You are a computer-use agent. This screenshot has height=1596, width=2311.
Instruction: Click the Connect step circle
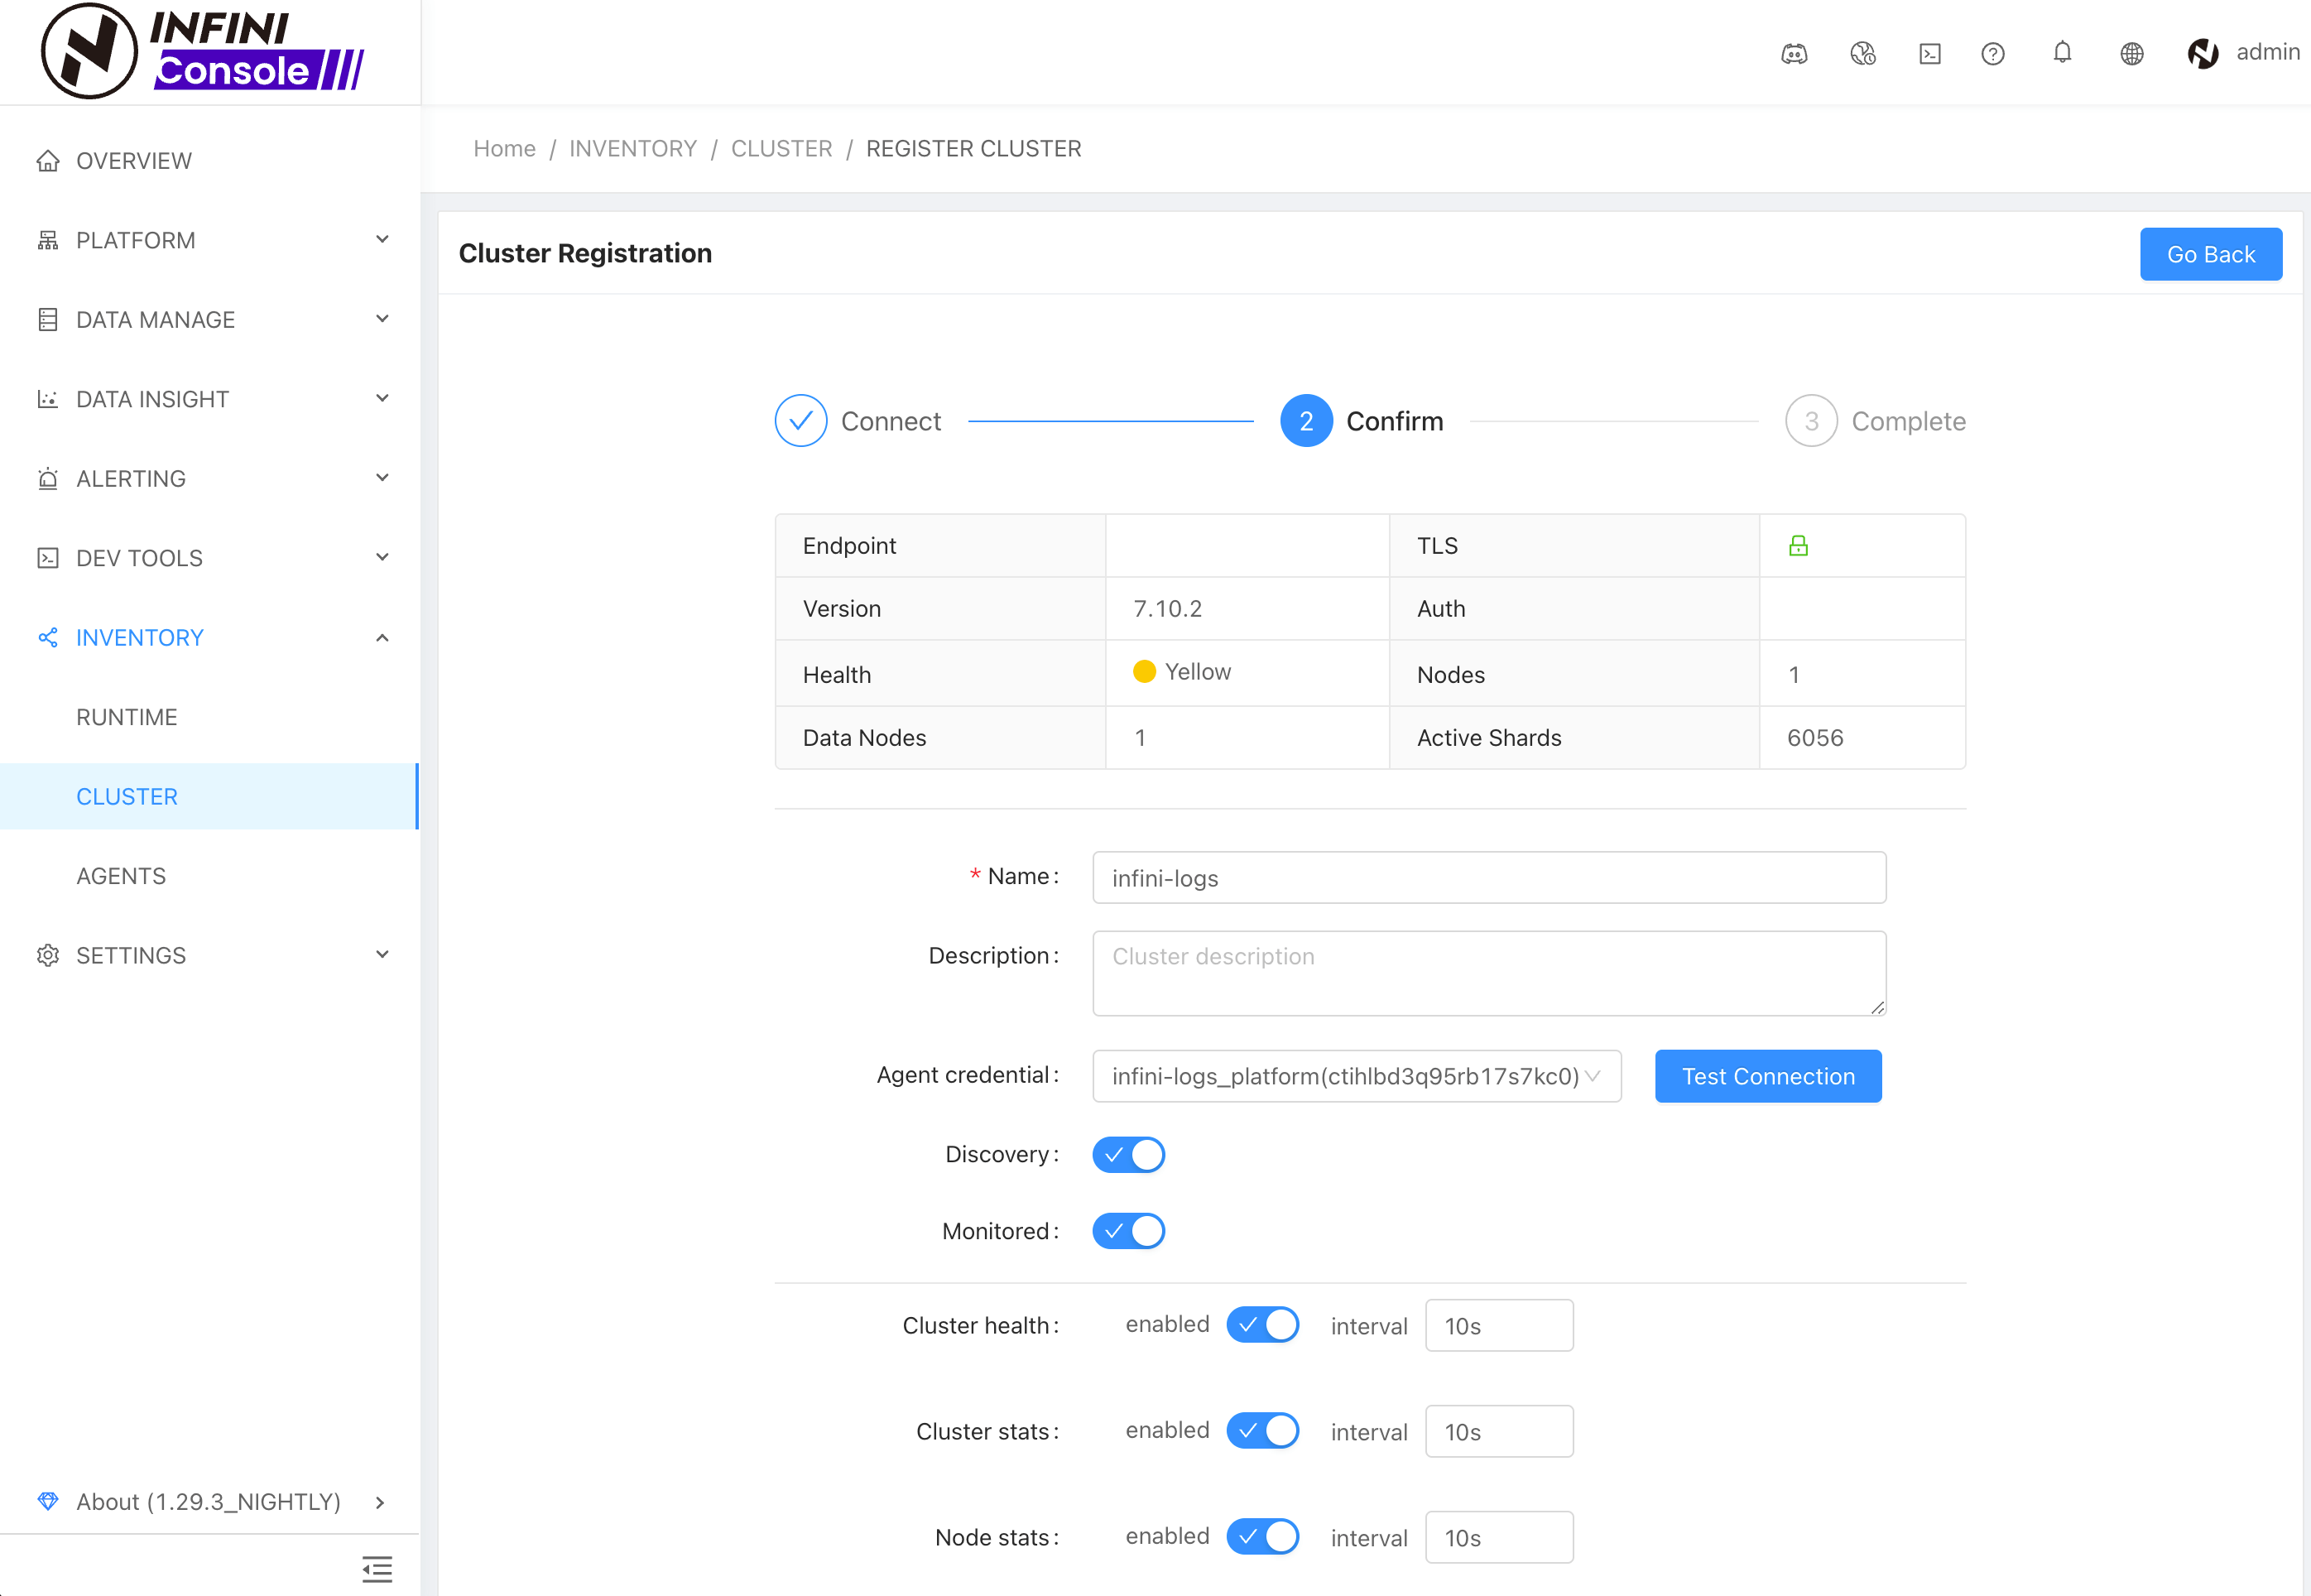800,421
